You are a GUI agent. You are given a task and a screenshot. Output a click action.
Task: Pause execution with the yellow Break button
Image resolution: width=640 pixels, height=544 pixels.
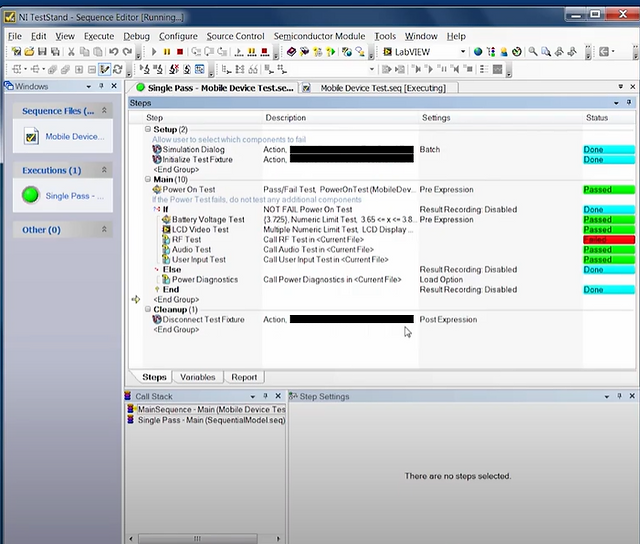coord(167,51)
